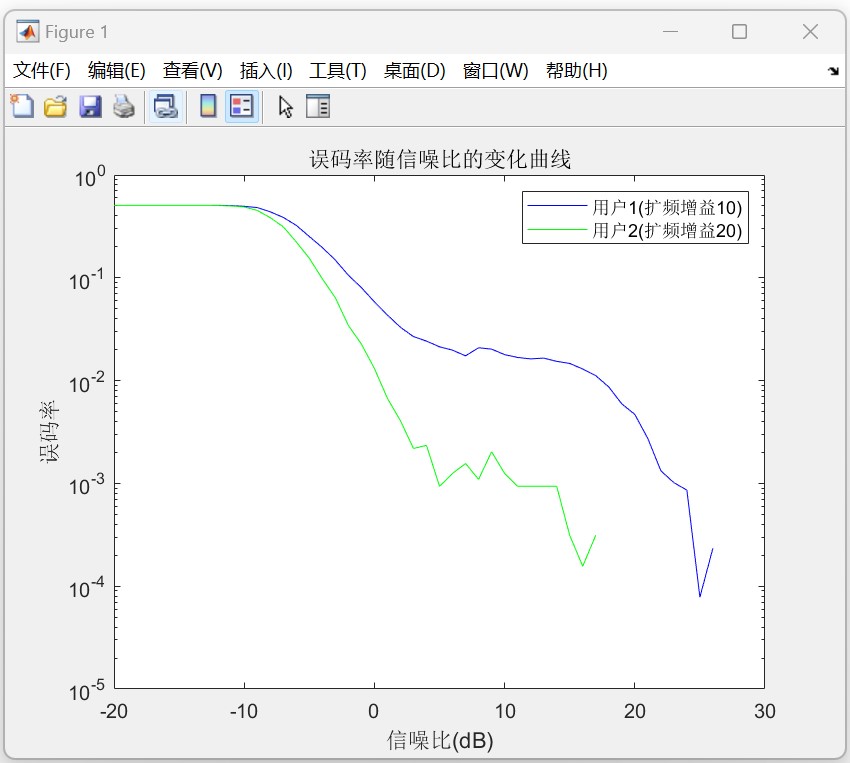
Task: Close the Figure 1 window
Action: (810, 31)
